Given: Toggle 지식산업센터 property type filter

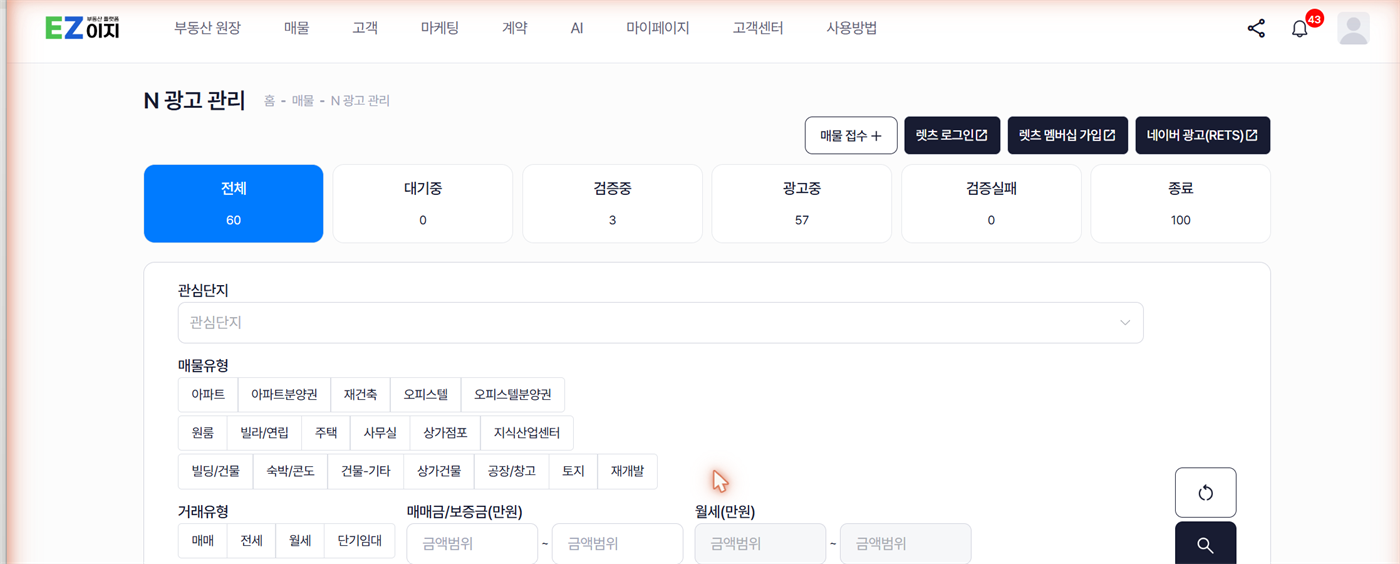Looking at the screenshot, I should click(527, 433).
